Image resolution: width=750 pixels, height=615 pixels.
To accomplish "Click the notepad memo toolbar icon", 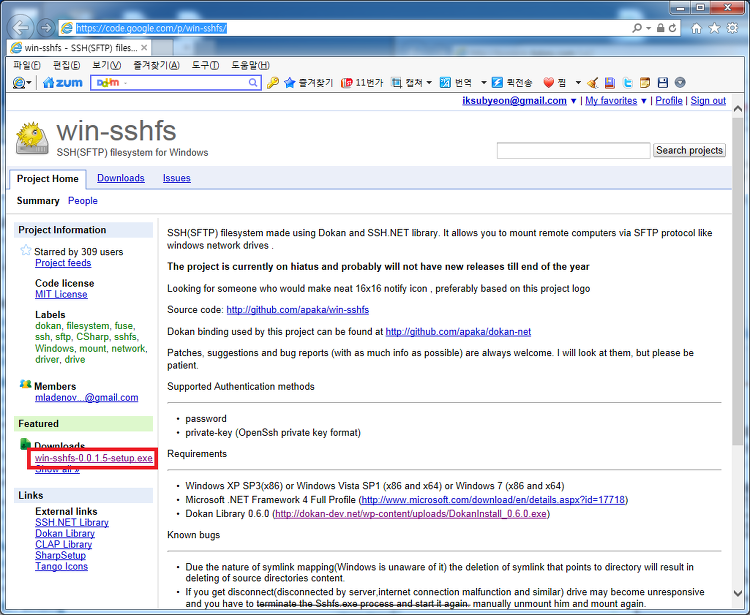I will click(x=645, y=83).
